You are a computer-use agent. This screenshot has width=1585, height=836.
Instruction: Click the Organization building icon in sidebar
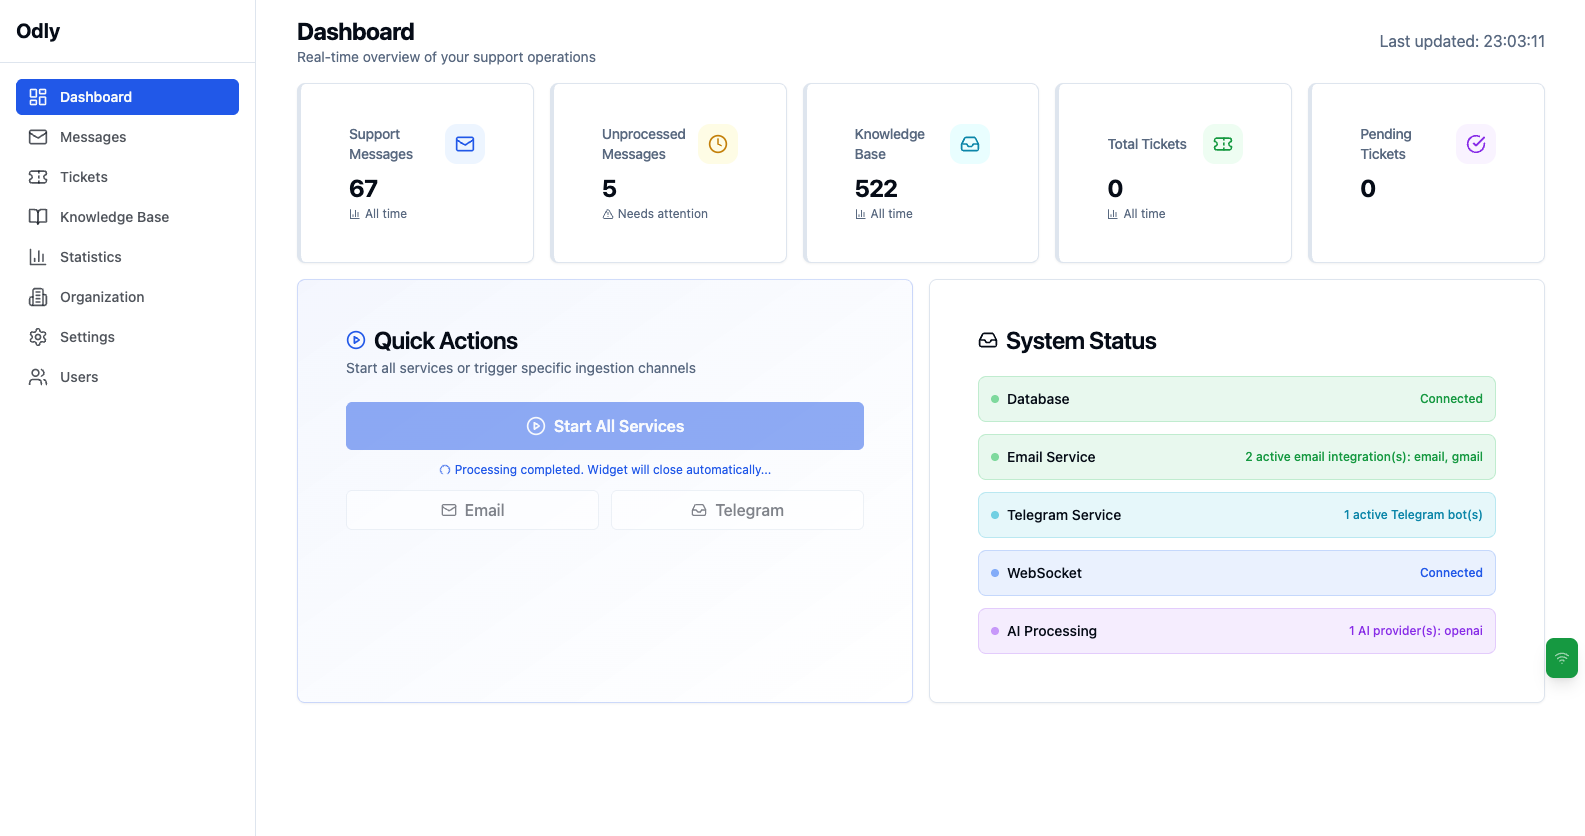[x=38, y=297]
